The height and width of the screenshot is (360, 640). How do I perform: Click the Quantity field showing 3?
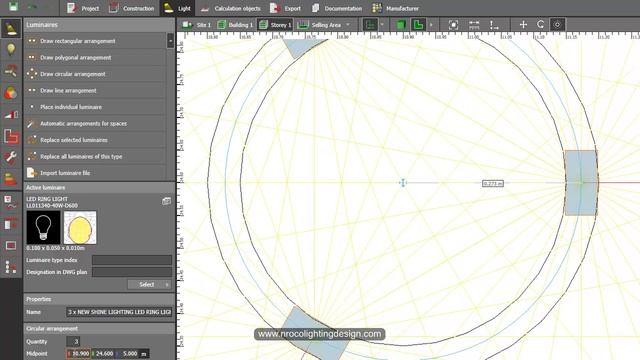point(73,342)
